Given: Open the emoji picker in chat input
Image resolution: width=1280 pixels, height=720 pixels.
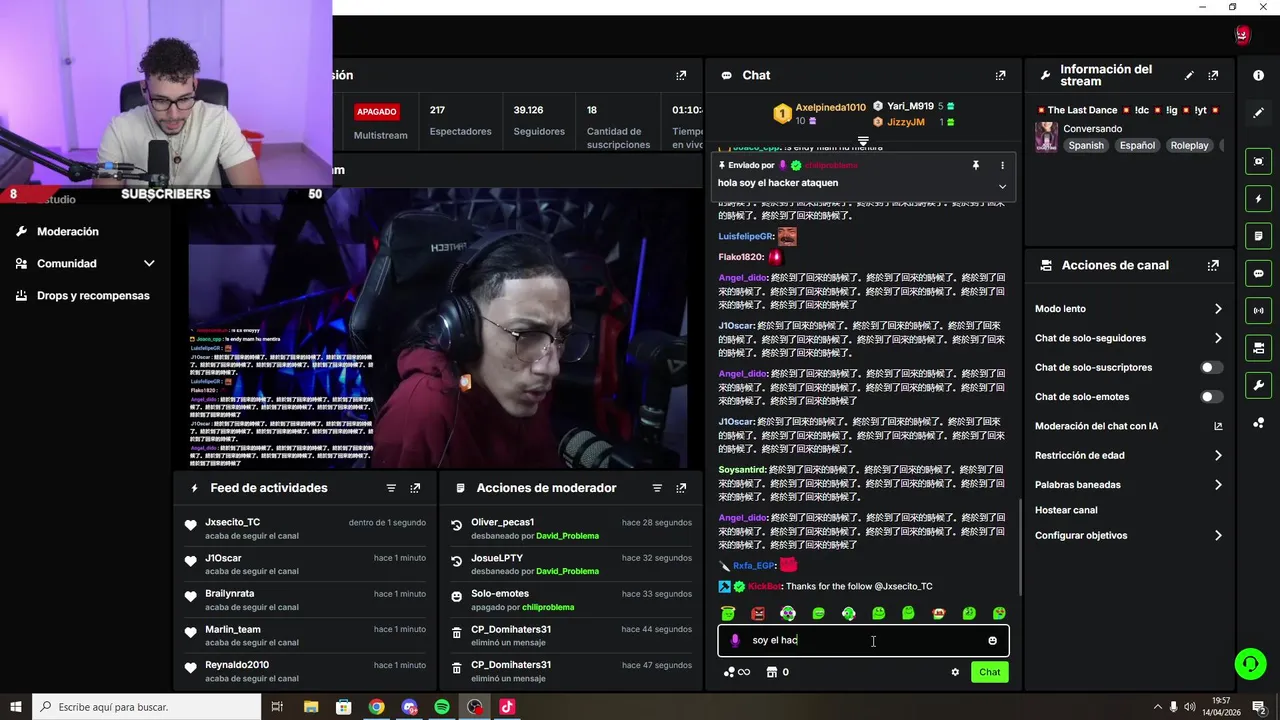Looking at the screenshot, I should (x=992, y=641).
